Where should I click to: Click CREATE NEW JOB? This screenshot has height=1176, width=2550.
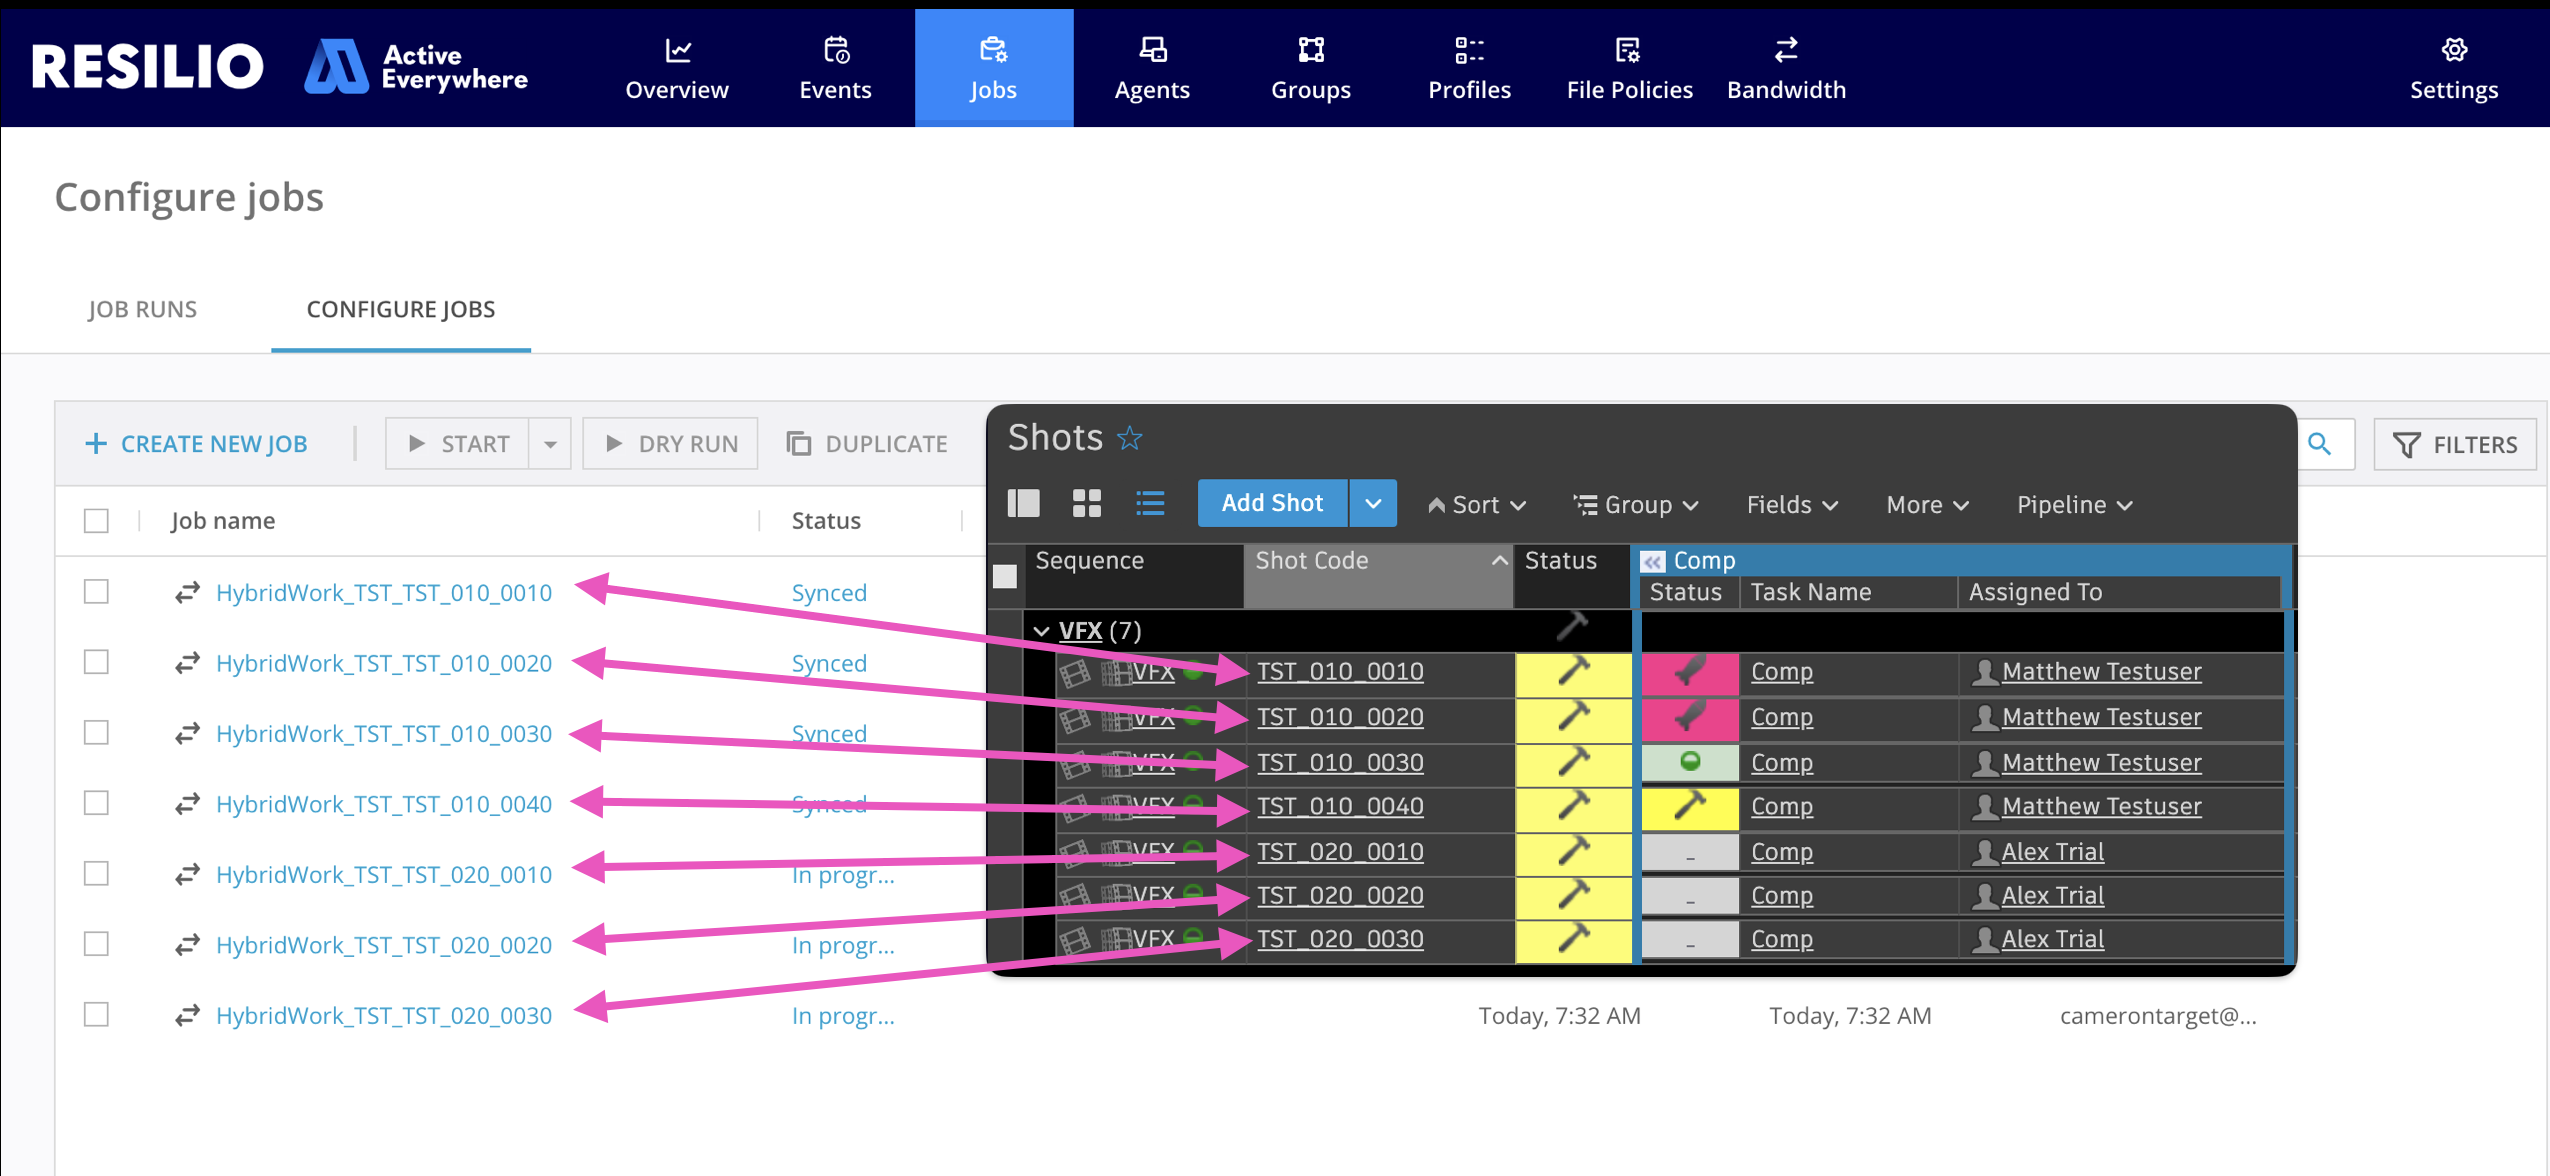click(197, 444)
